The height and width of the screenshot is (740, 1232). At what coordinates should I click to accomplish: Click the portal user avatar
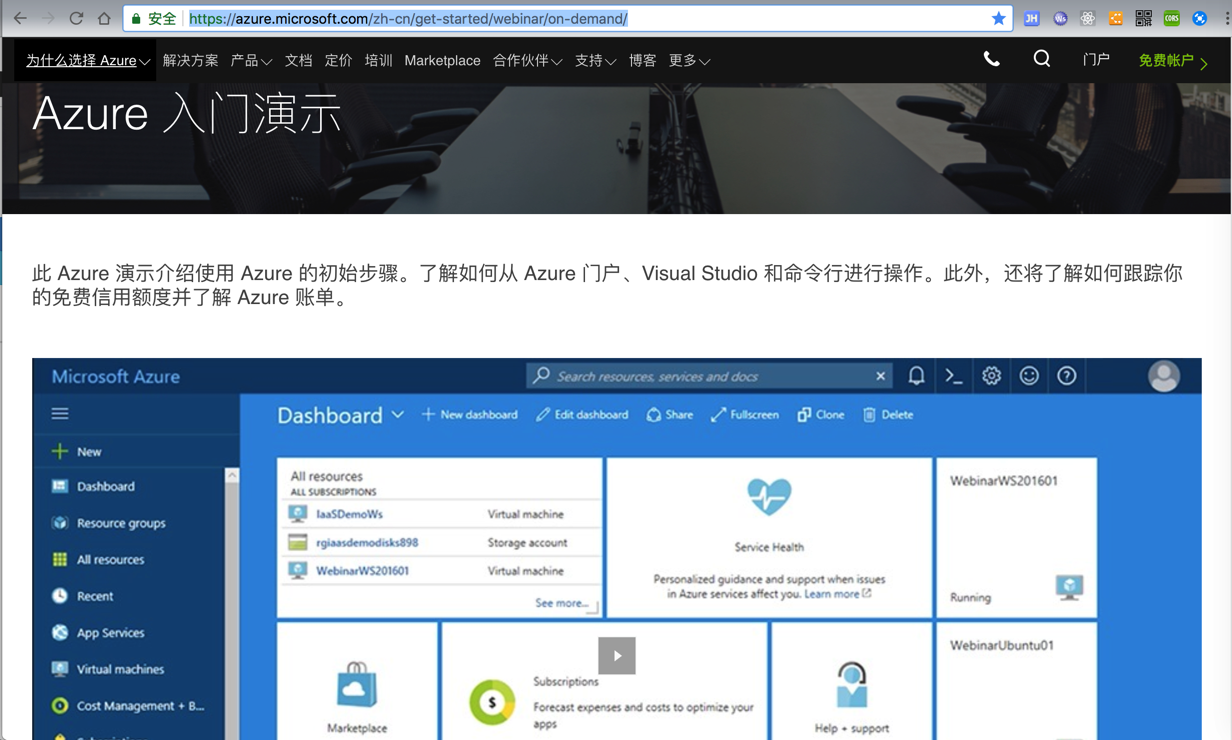pyautogui.click(x=1164, y=376)
